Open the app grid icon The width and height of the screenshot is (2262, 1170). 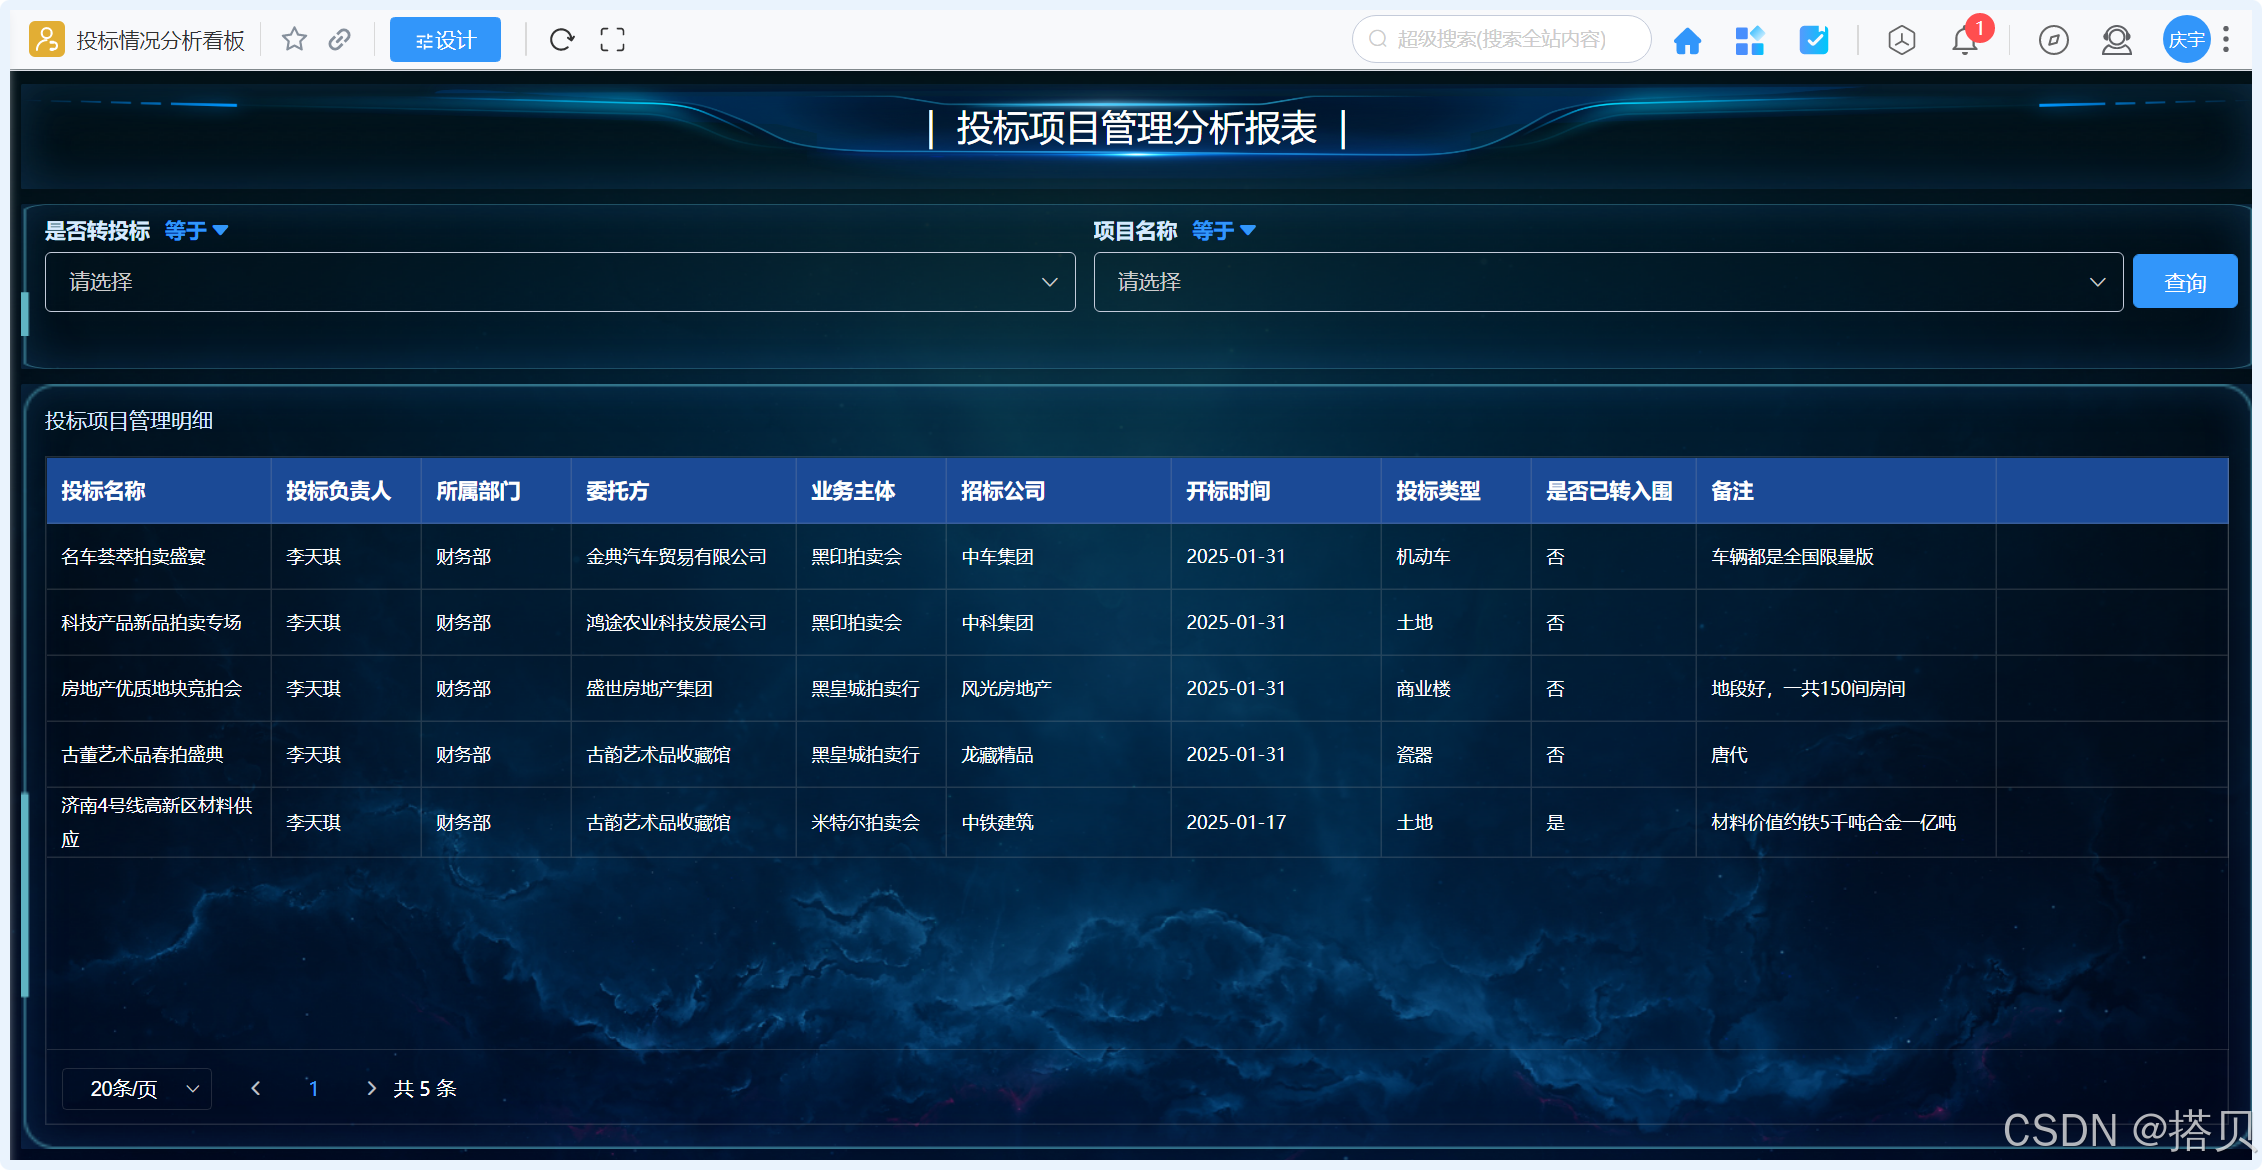[x=1749, y=40]
